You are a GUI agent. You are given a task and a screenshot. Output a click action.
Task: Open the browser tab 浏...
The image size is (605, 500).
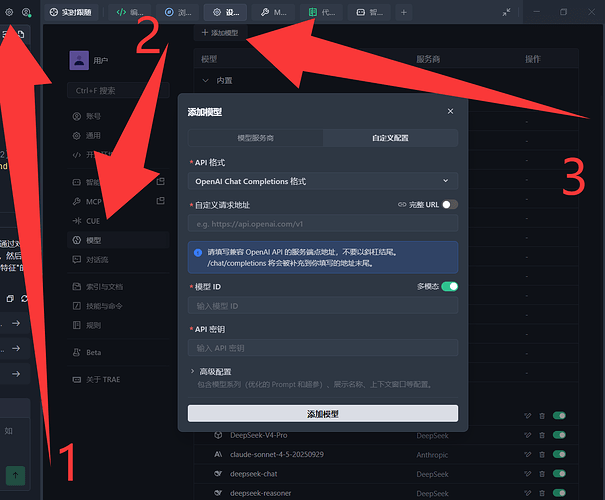point(177,12)
